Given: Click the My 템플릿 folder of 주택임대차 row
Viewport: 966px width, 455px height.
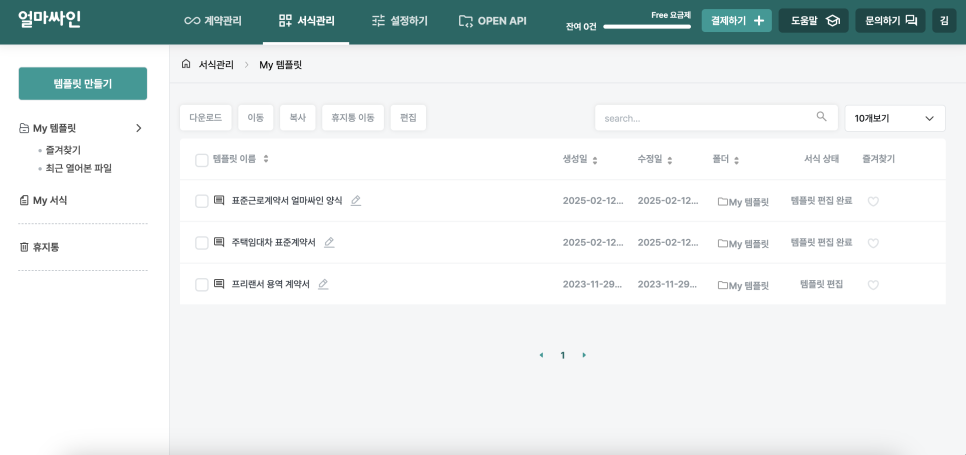Looking at the screenshot, I should tap(744, 244).
